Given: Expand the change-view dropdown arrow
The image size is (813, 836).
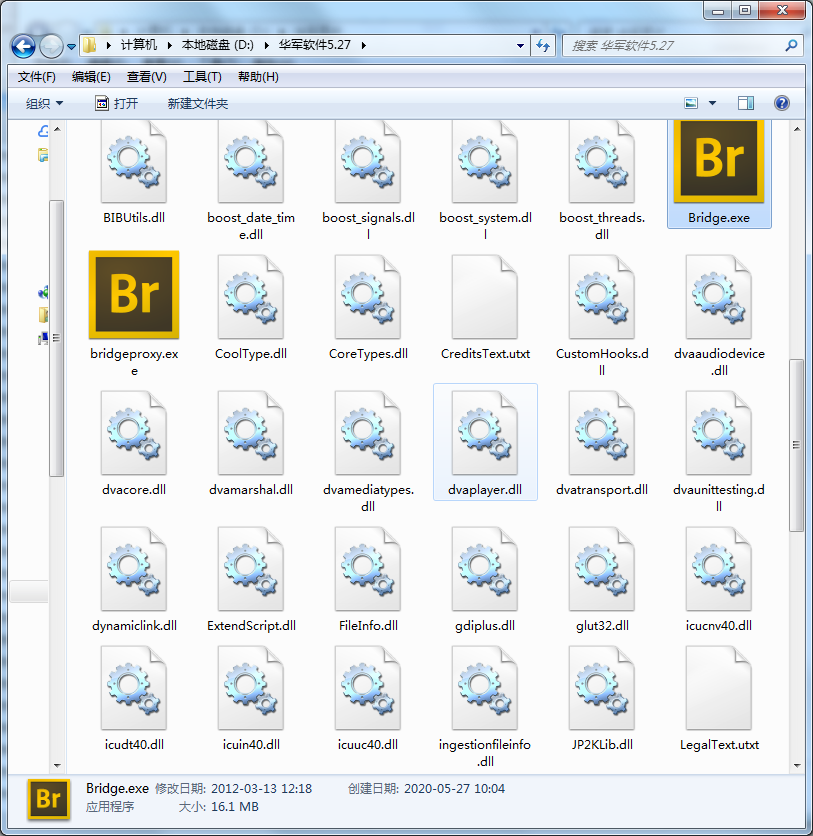Looking at the screenshot, I should [711, 102].
